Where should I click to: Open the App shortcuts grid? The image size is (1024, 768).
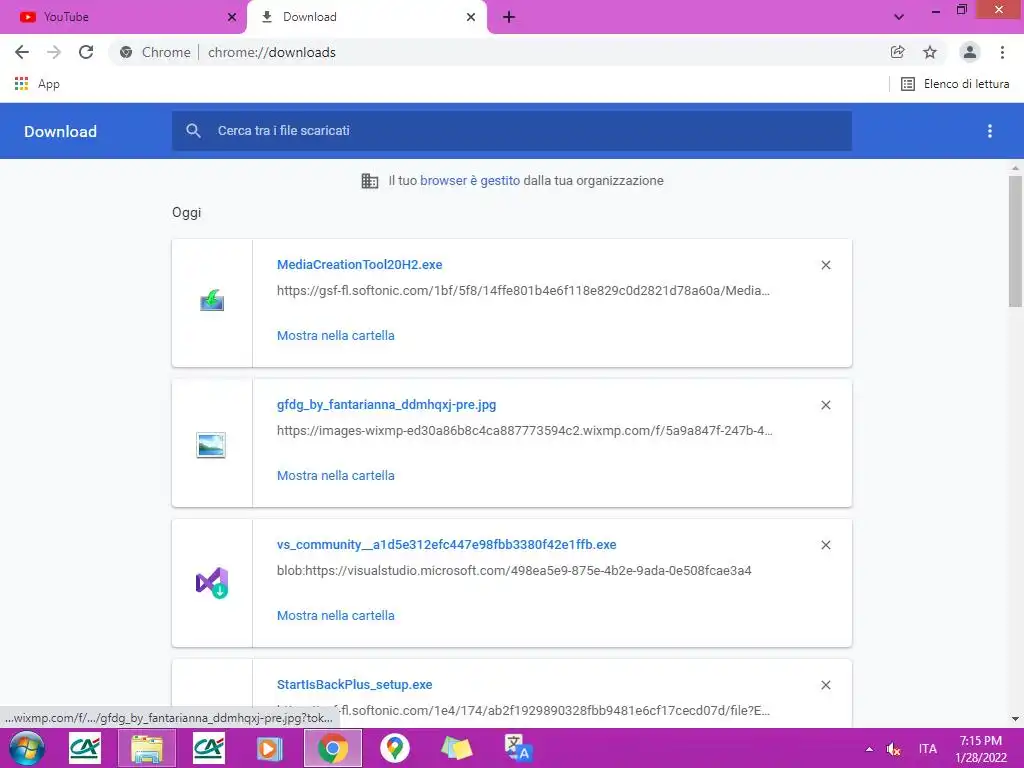tap(37, 84)
